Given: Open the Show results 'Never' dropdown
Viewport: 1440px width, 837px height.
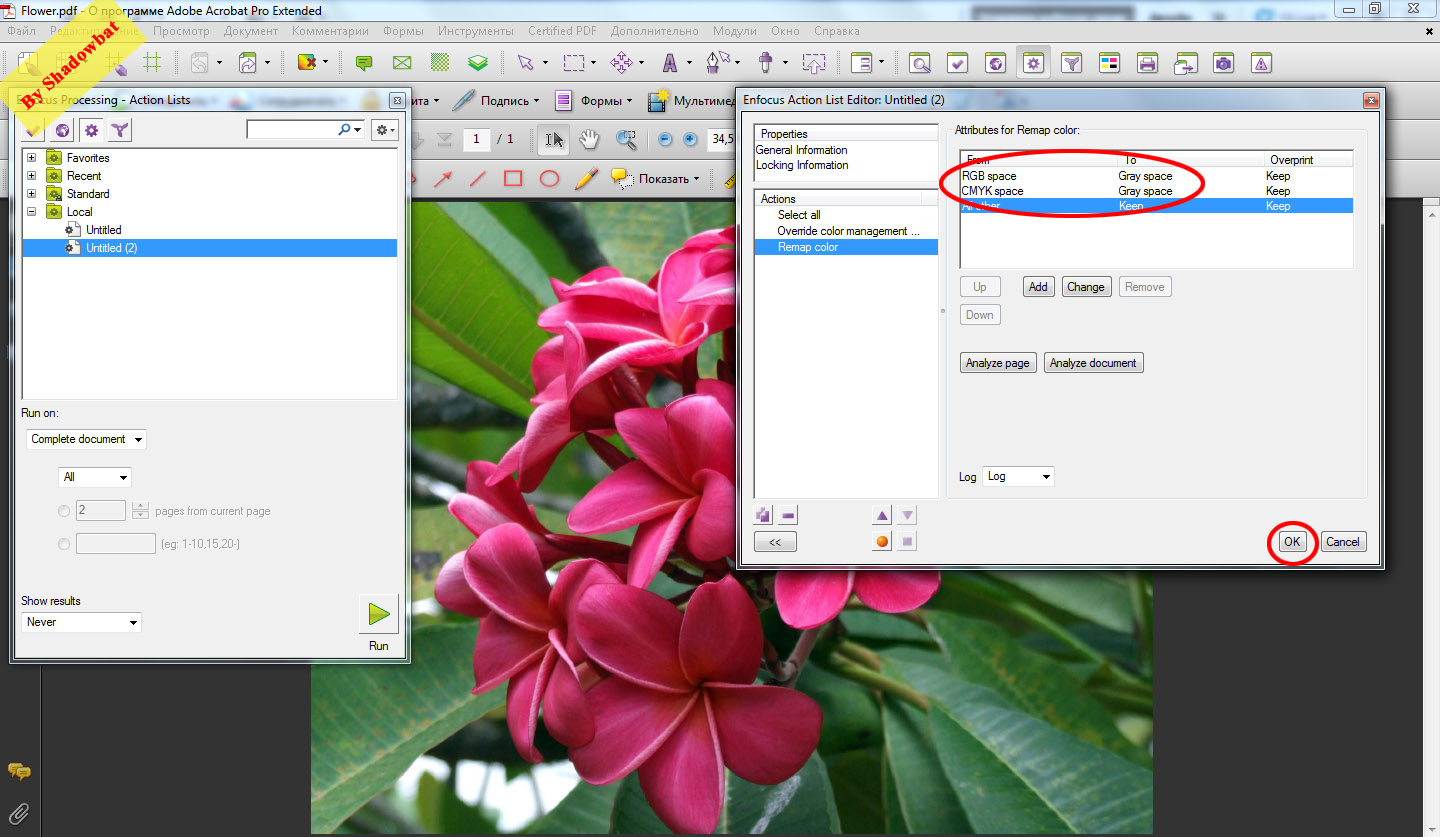Looking at the screenshot, I should (x=81, y=622).
